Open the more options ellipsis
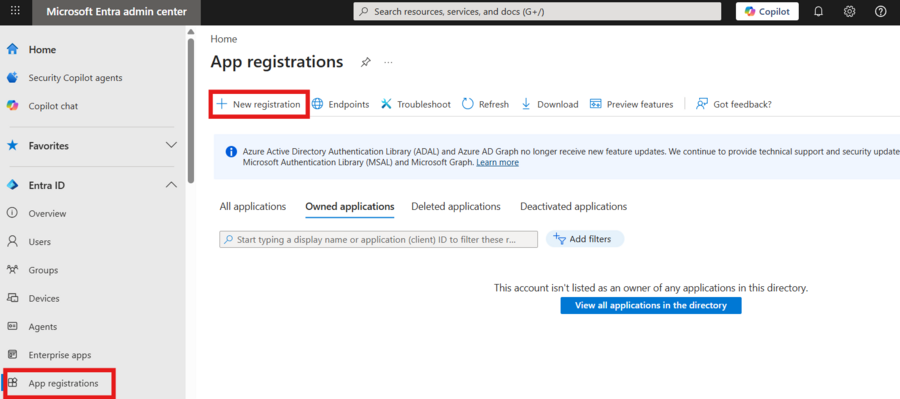 389,62
